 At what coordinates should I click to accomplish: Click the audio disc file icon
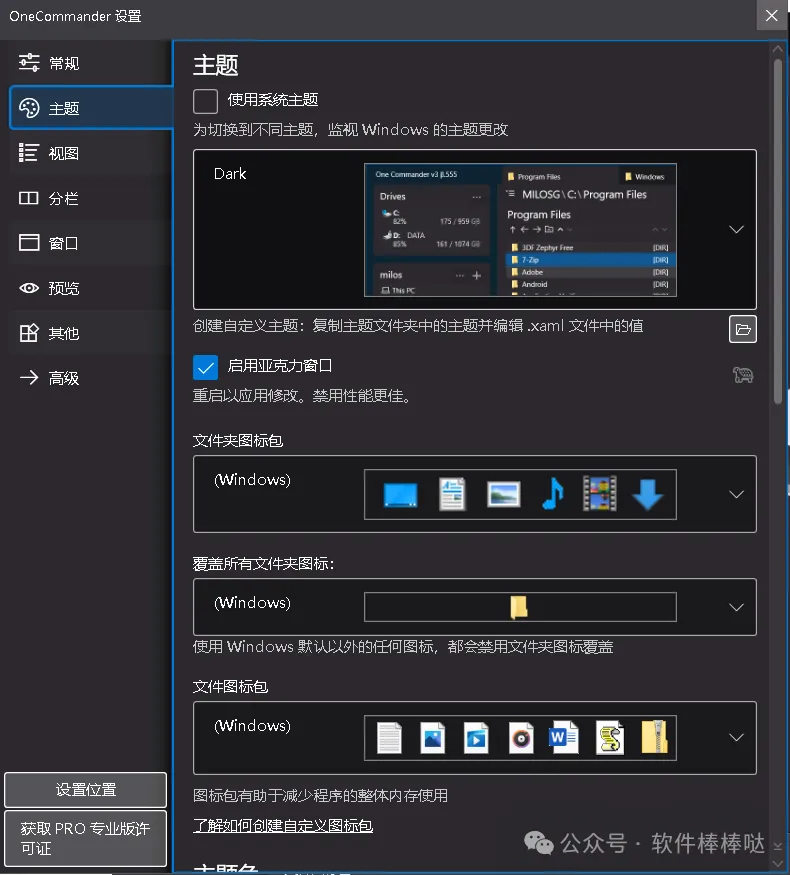(x=521, y=738)
